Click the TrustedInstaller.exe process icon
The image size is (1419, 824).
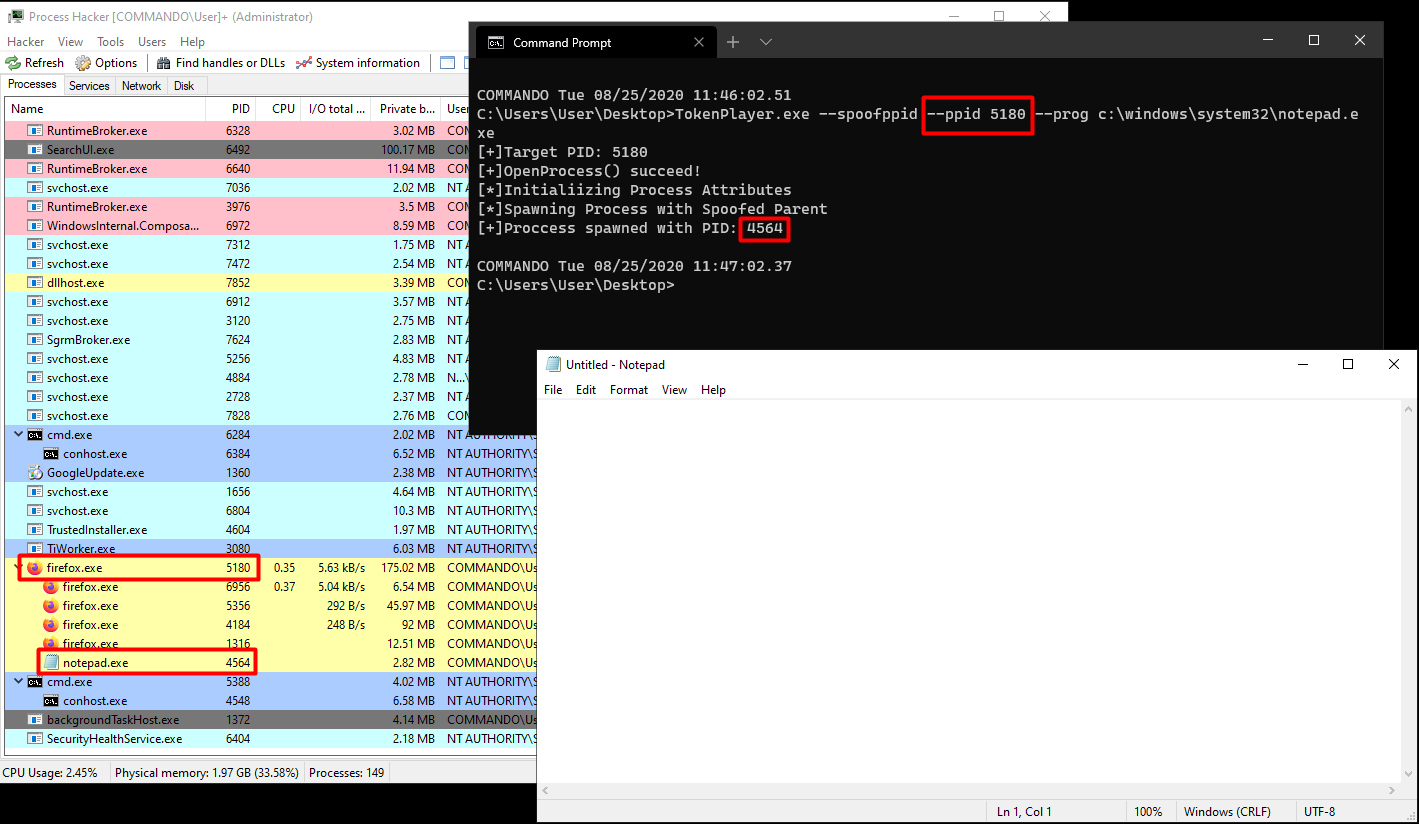35,530
